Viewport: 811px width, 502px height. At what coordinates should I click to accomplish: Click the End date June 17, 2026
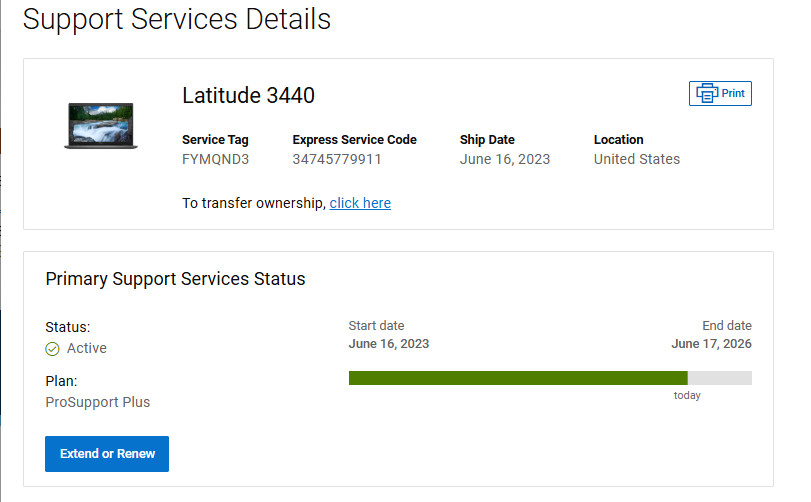coord(711,344)
